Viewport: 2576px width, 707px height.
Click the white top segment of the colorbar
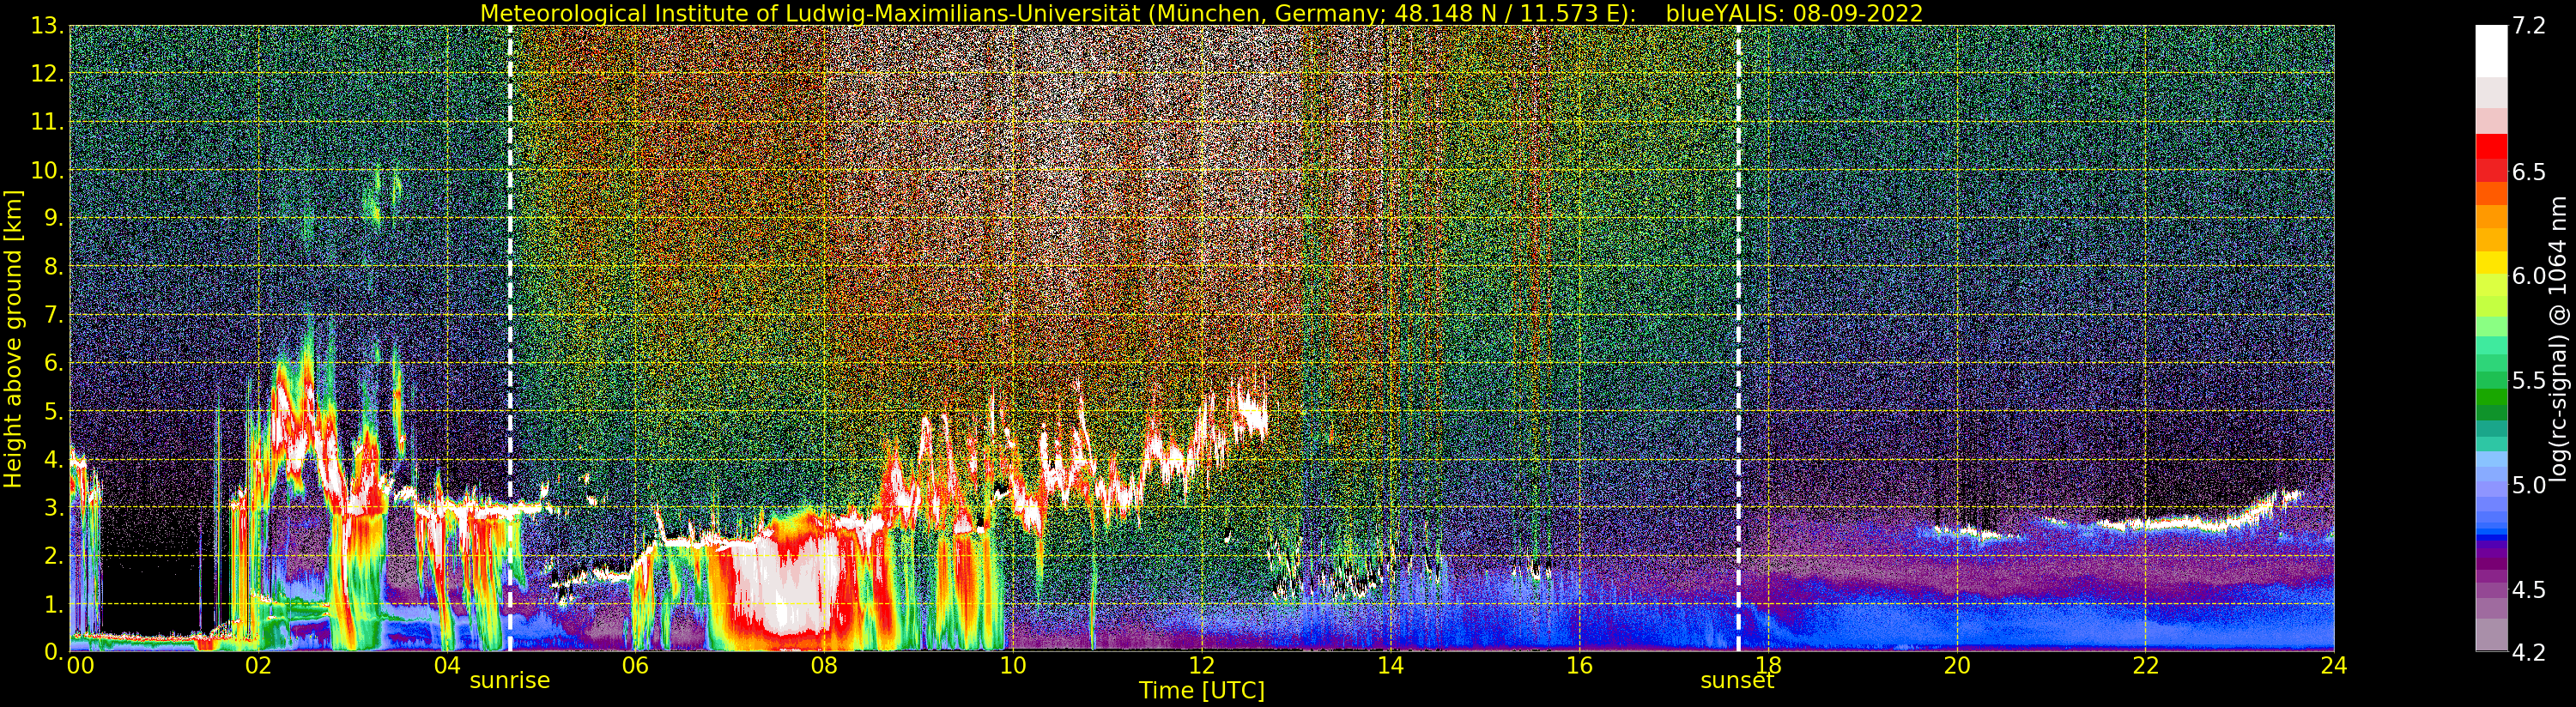click(2491, 50)
